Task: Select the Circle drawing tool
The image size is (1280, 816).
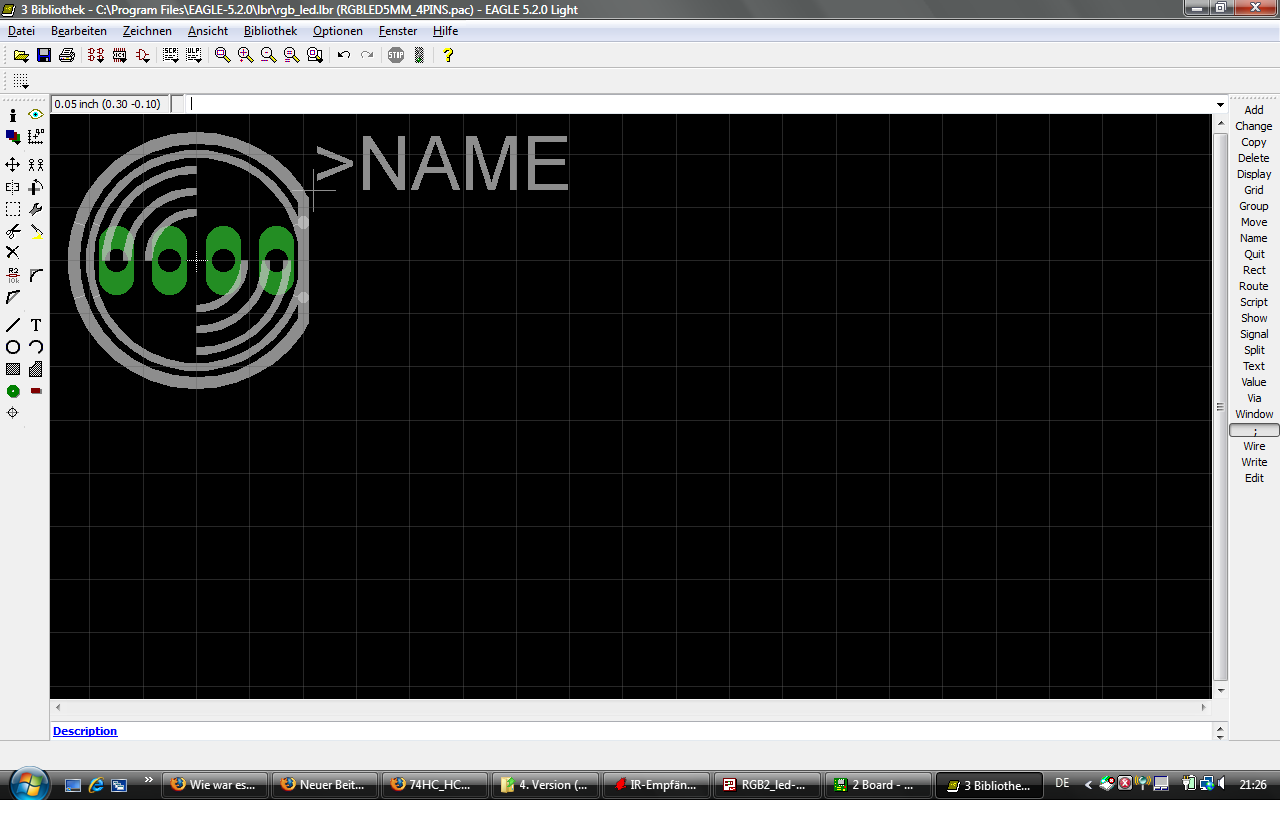Action: pos(13,347)
